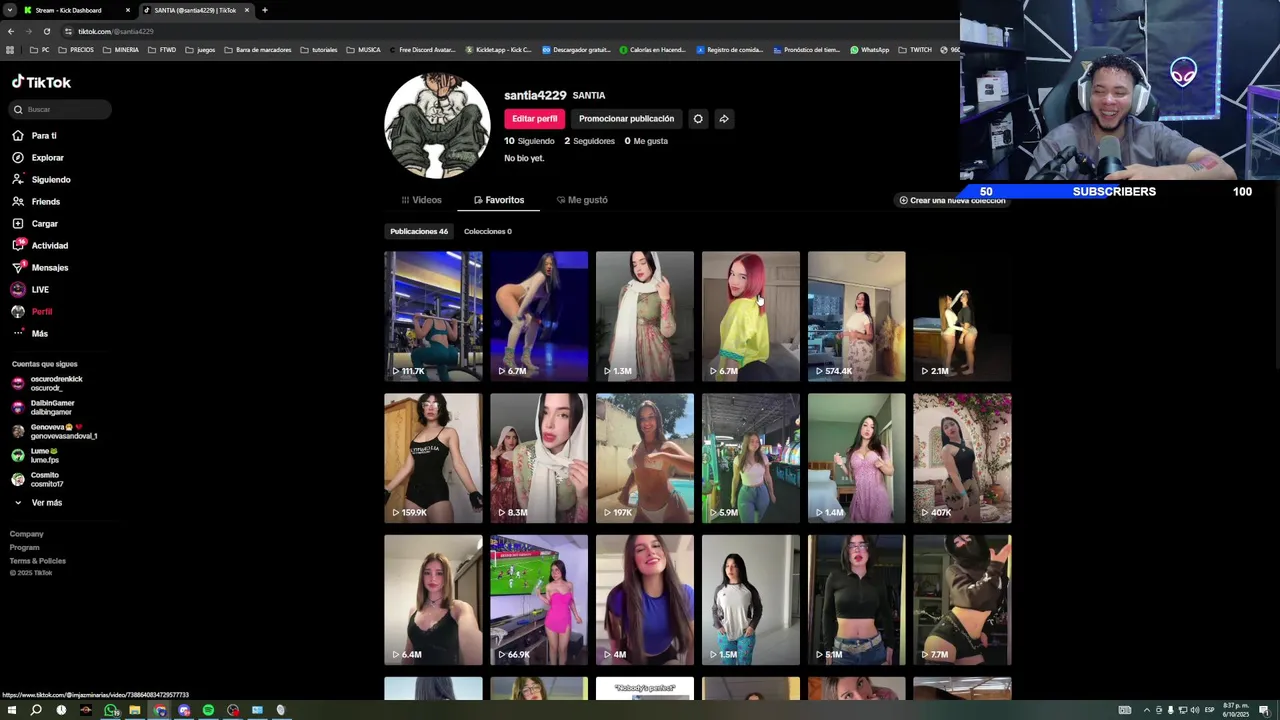Click Crear una nueva colección
This screenshot has height=720, width=1280.
952,200
